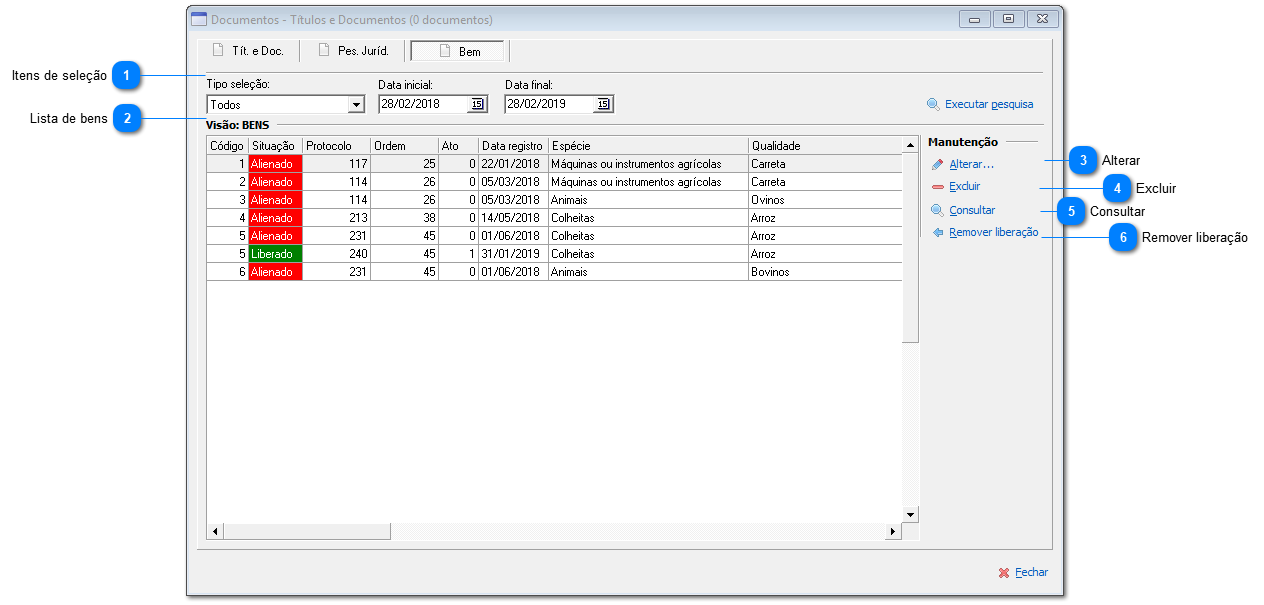
Task: Close dialog with Fechar link
Action: pos(1031,573)
